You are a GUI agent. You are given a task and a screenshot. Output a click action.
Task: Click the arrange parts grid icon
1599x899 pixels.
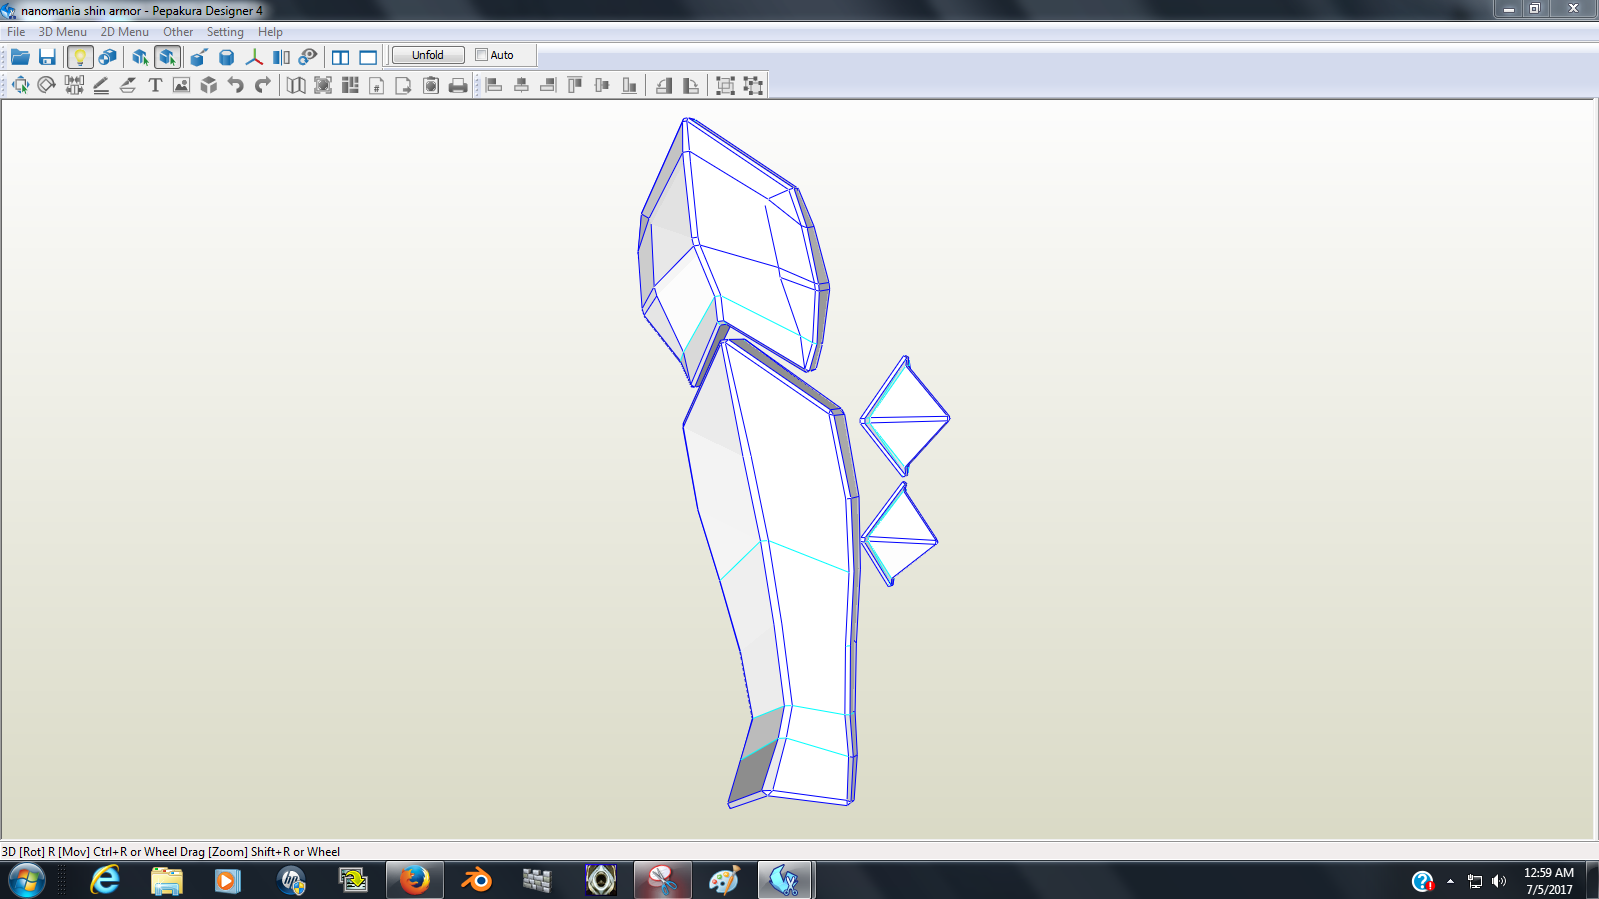pyautogui.click(x=350, y=85)
